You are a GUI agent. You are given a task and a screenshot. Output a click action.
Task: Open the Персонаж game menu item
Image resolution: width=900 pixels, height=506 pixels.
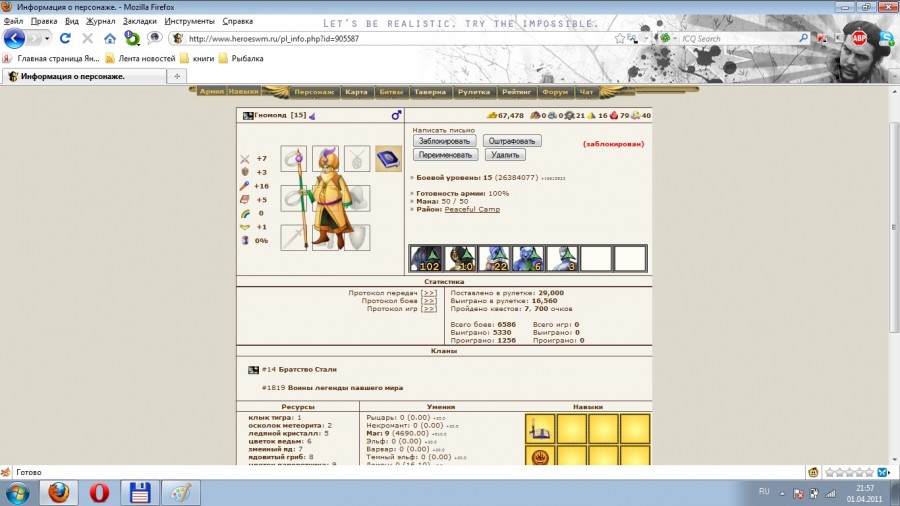coord(314,92)
